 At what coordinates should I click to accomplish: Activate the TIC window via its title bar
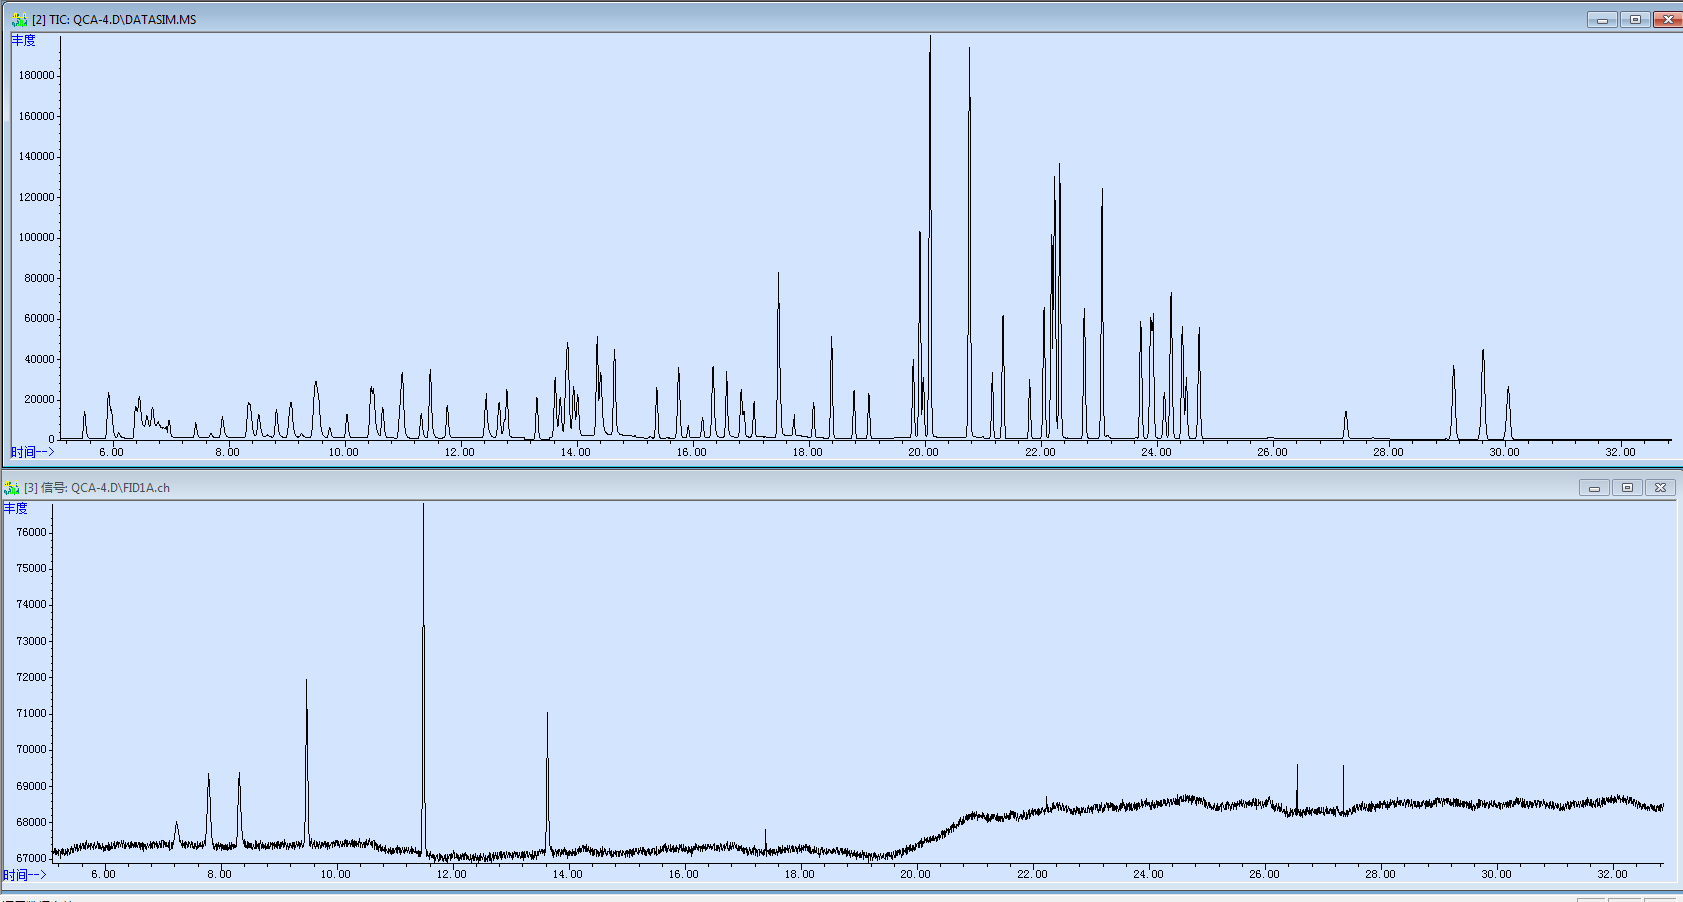[800, 19]
